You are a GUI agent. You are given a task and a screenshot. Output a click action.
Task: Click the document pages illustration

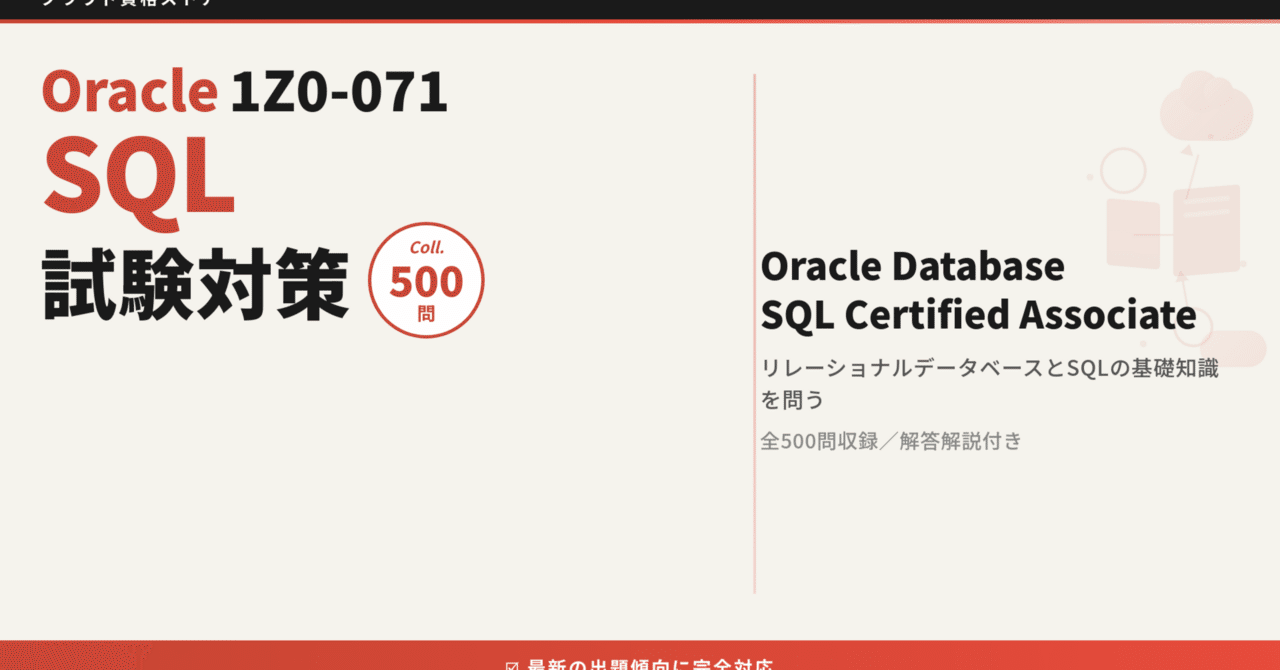1174,230
